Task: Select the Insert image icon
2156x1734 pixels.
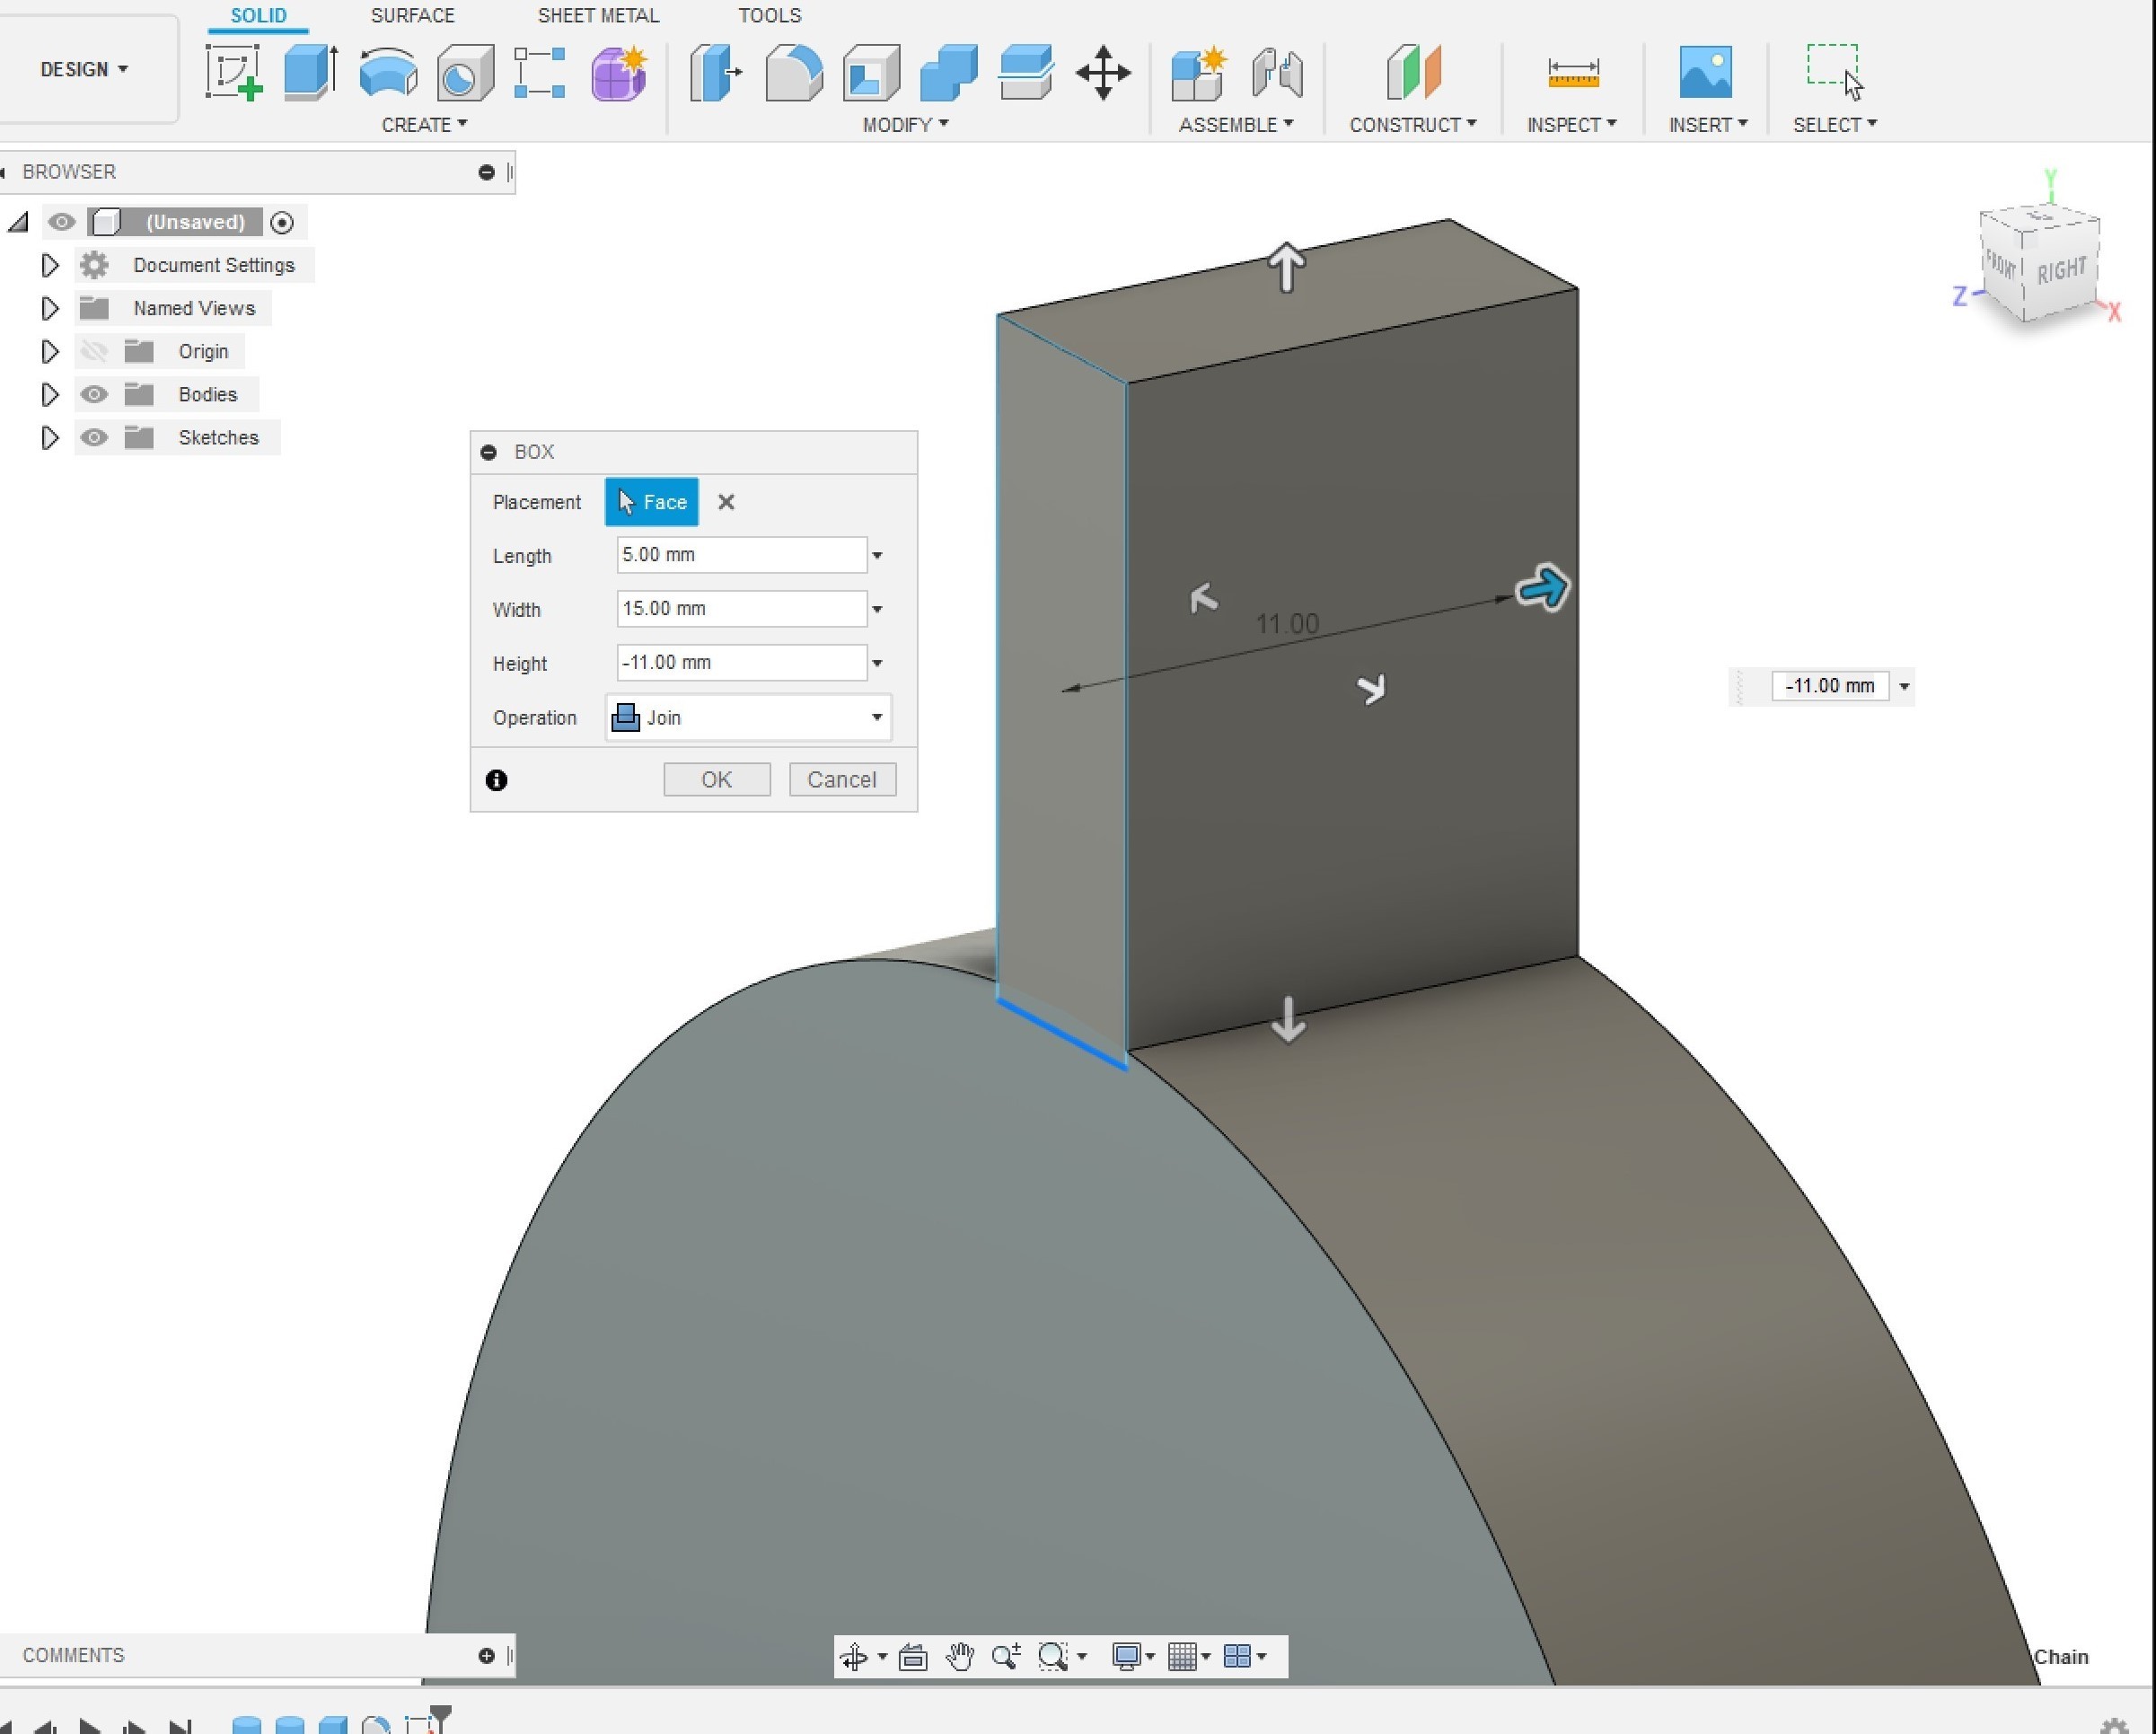Action: [1705, 72]
